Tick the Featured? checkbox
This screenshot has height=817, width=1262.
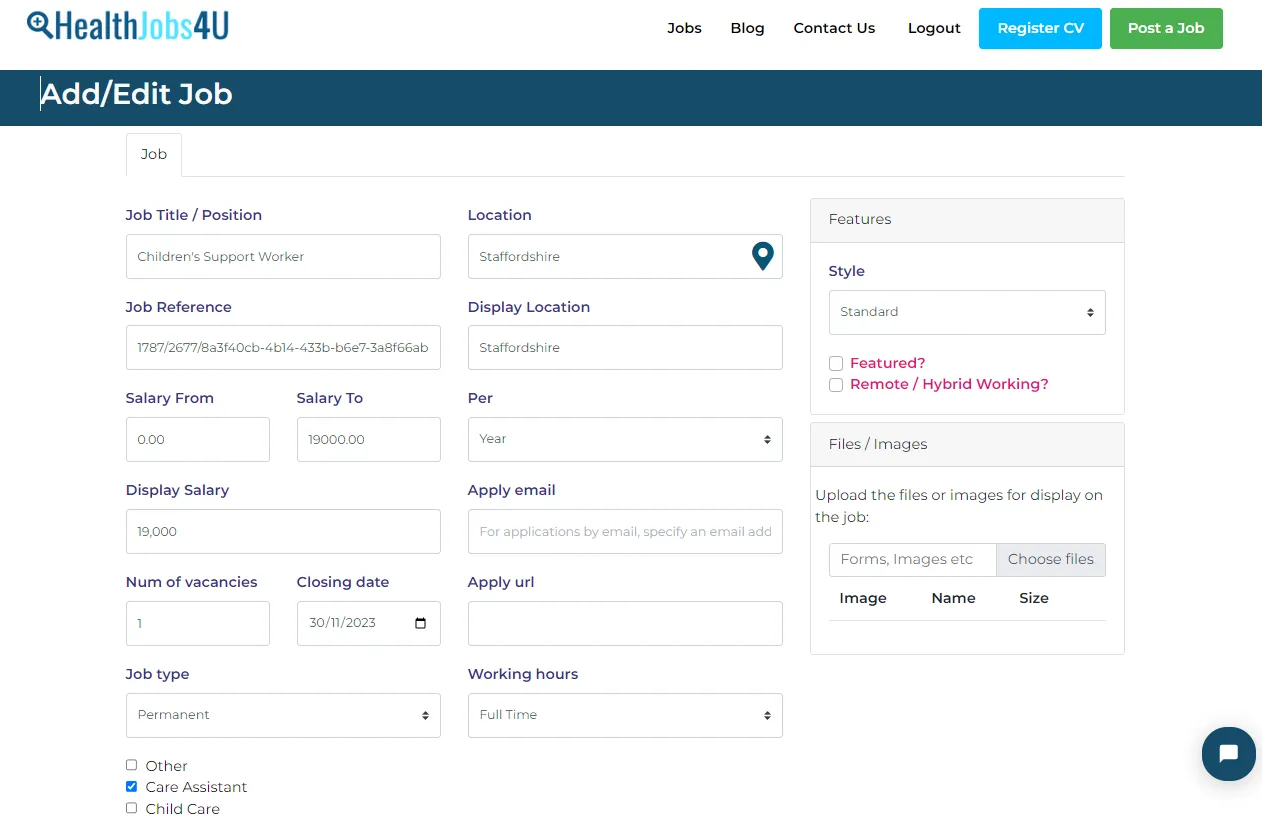[x=836, y=364]
